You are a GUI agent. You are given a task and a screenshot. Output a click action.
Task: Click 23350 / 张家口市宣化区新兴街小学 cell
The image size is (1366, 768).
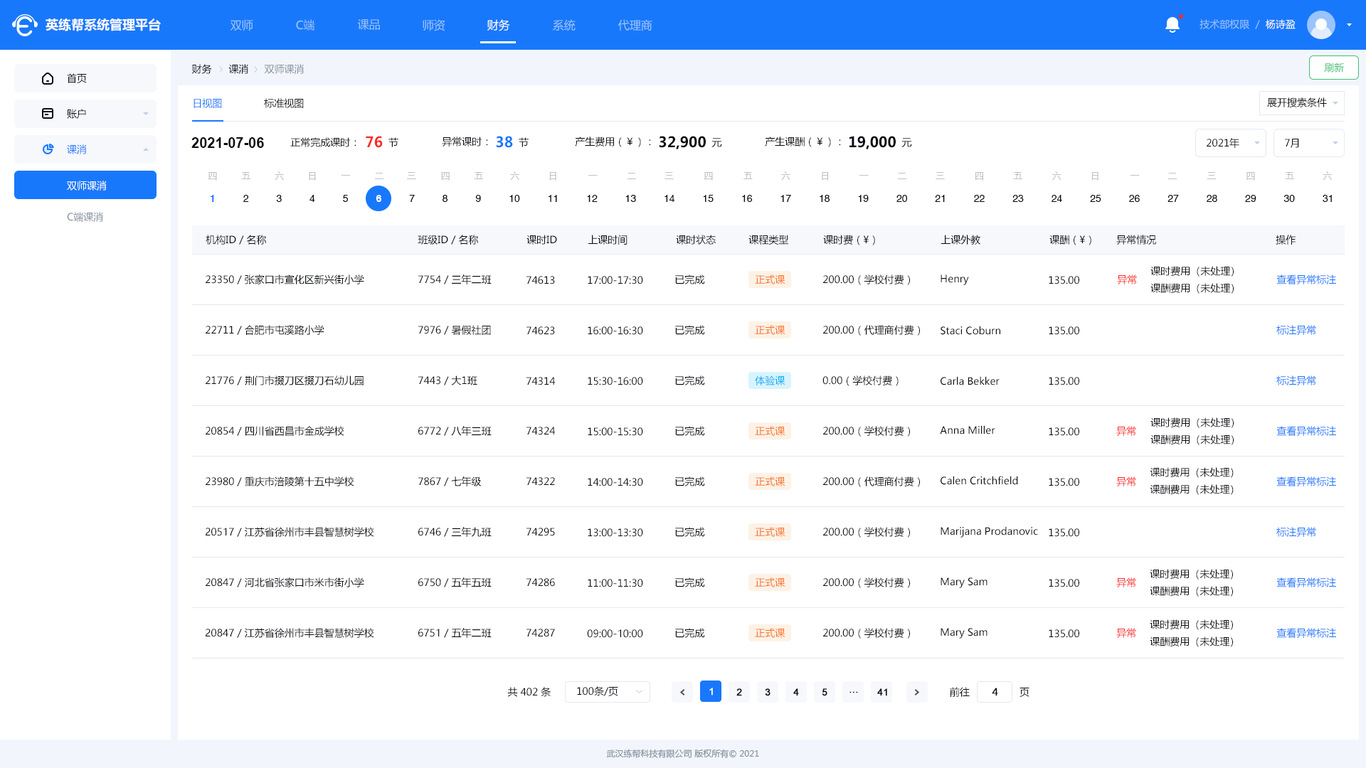tap(285, 280)
